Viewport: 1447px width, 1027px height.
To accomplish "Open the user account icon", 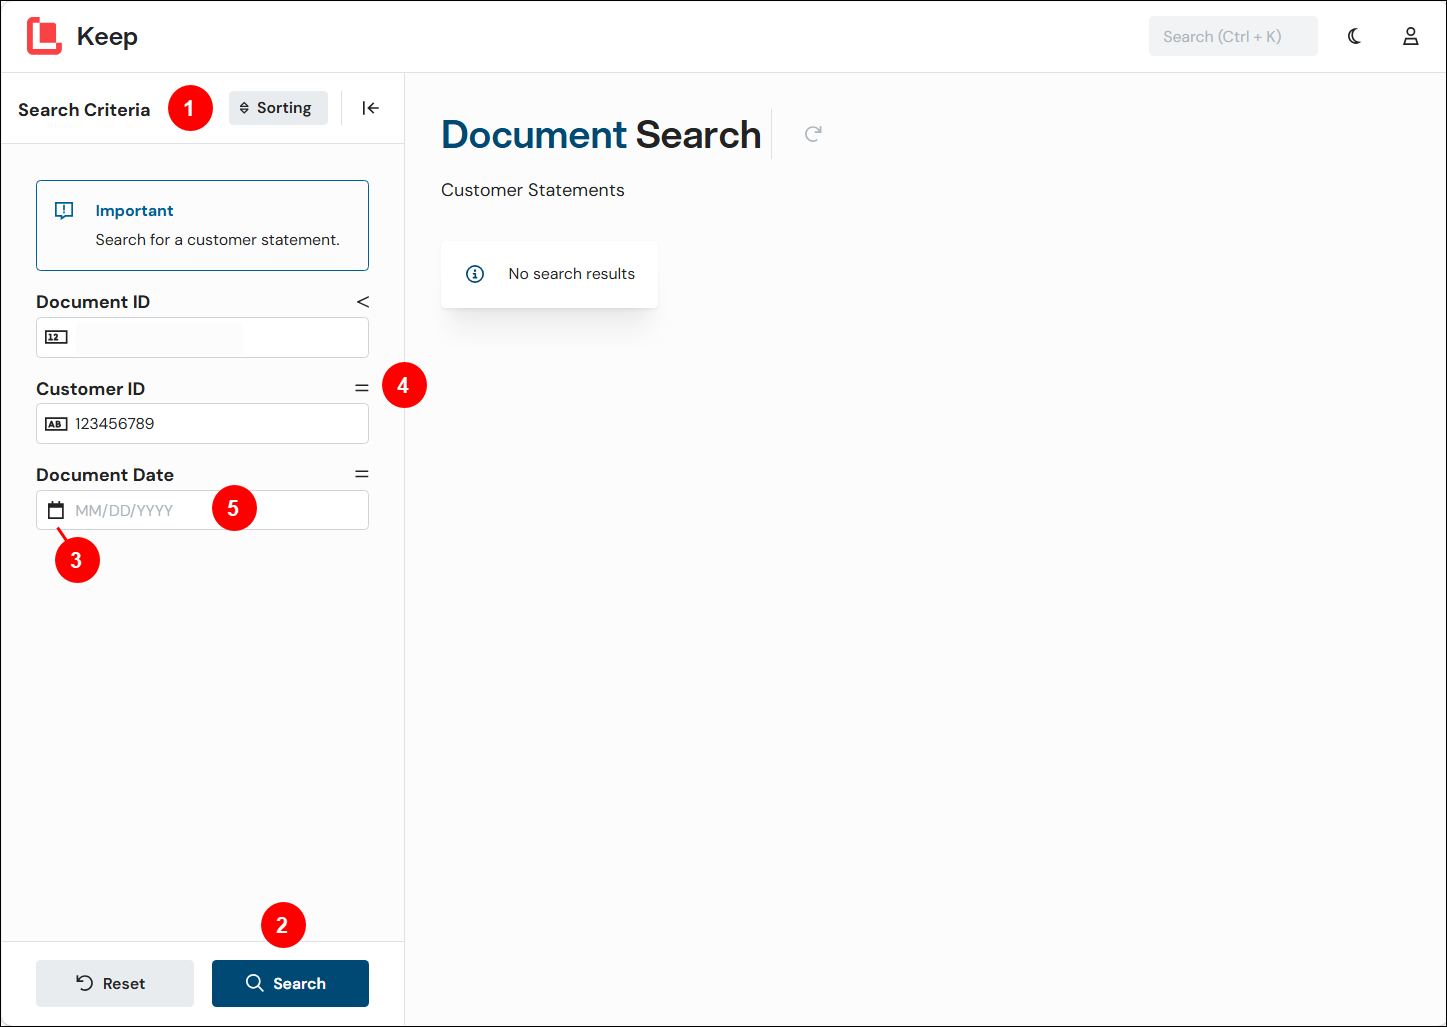I will [x=1410, y=36].
